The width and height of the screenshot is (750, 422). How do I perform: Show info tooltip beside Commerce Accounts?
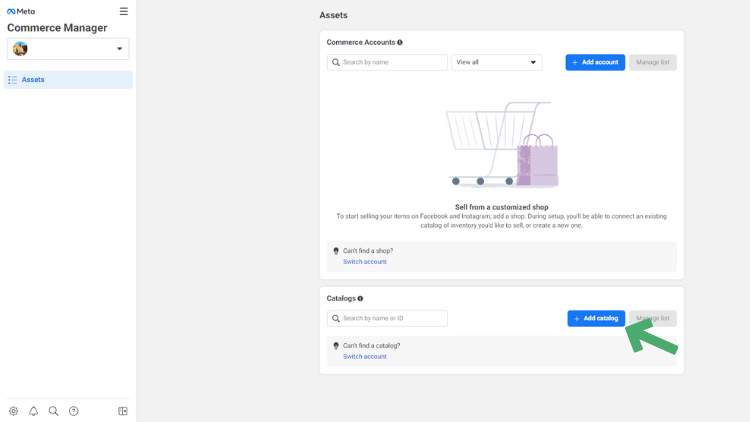click(400, 43)
